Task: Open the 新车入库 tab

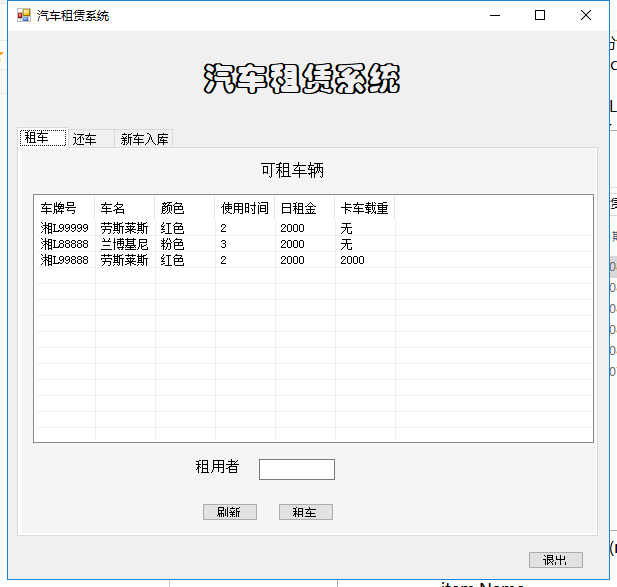Action: pos(144,139)
